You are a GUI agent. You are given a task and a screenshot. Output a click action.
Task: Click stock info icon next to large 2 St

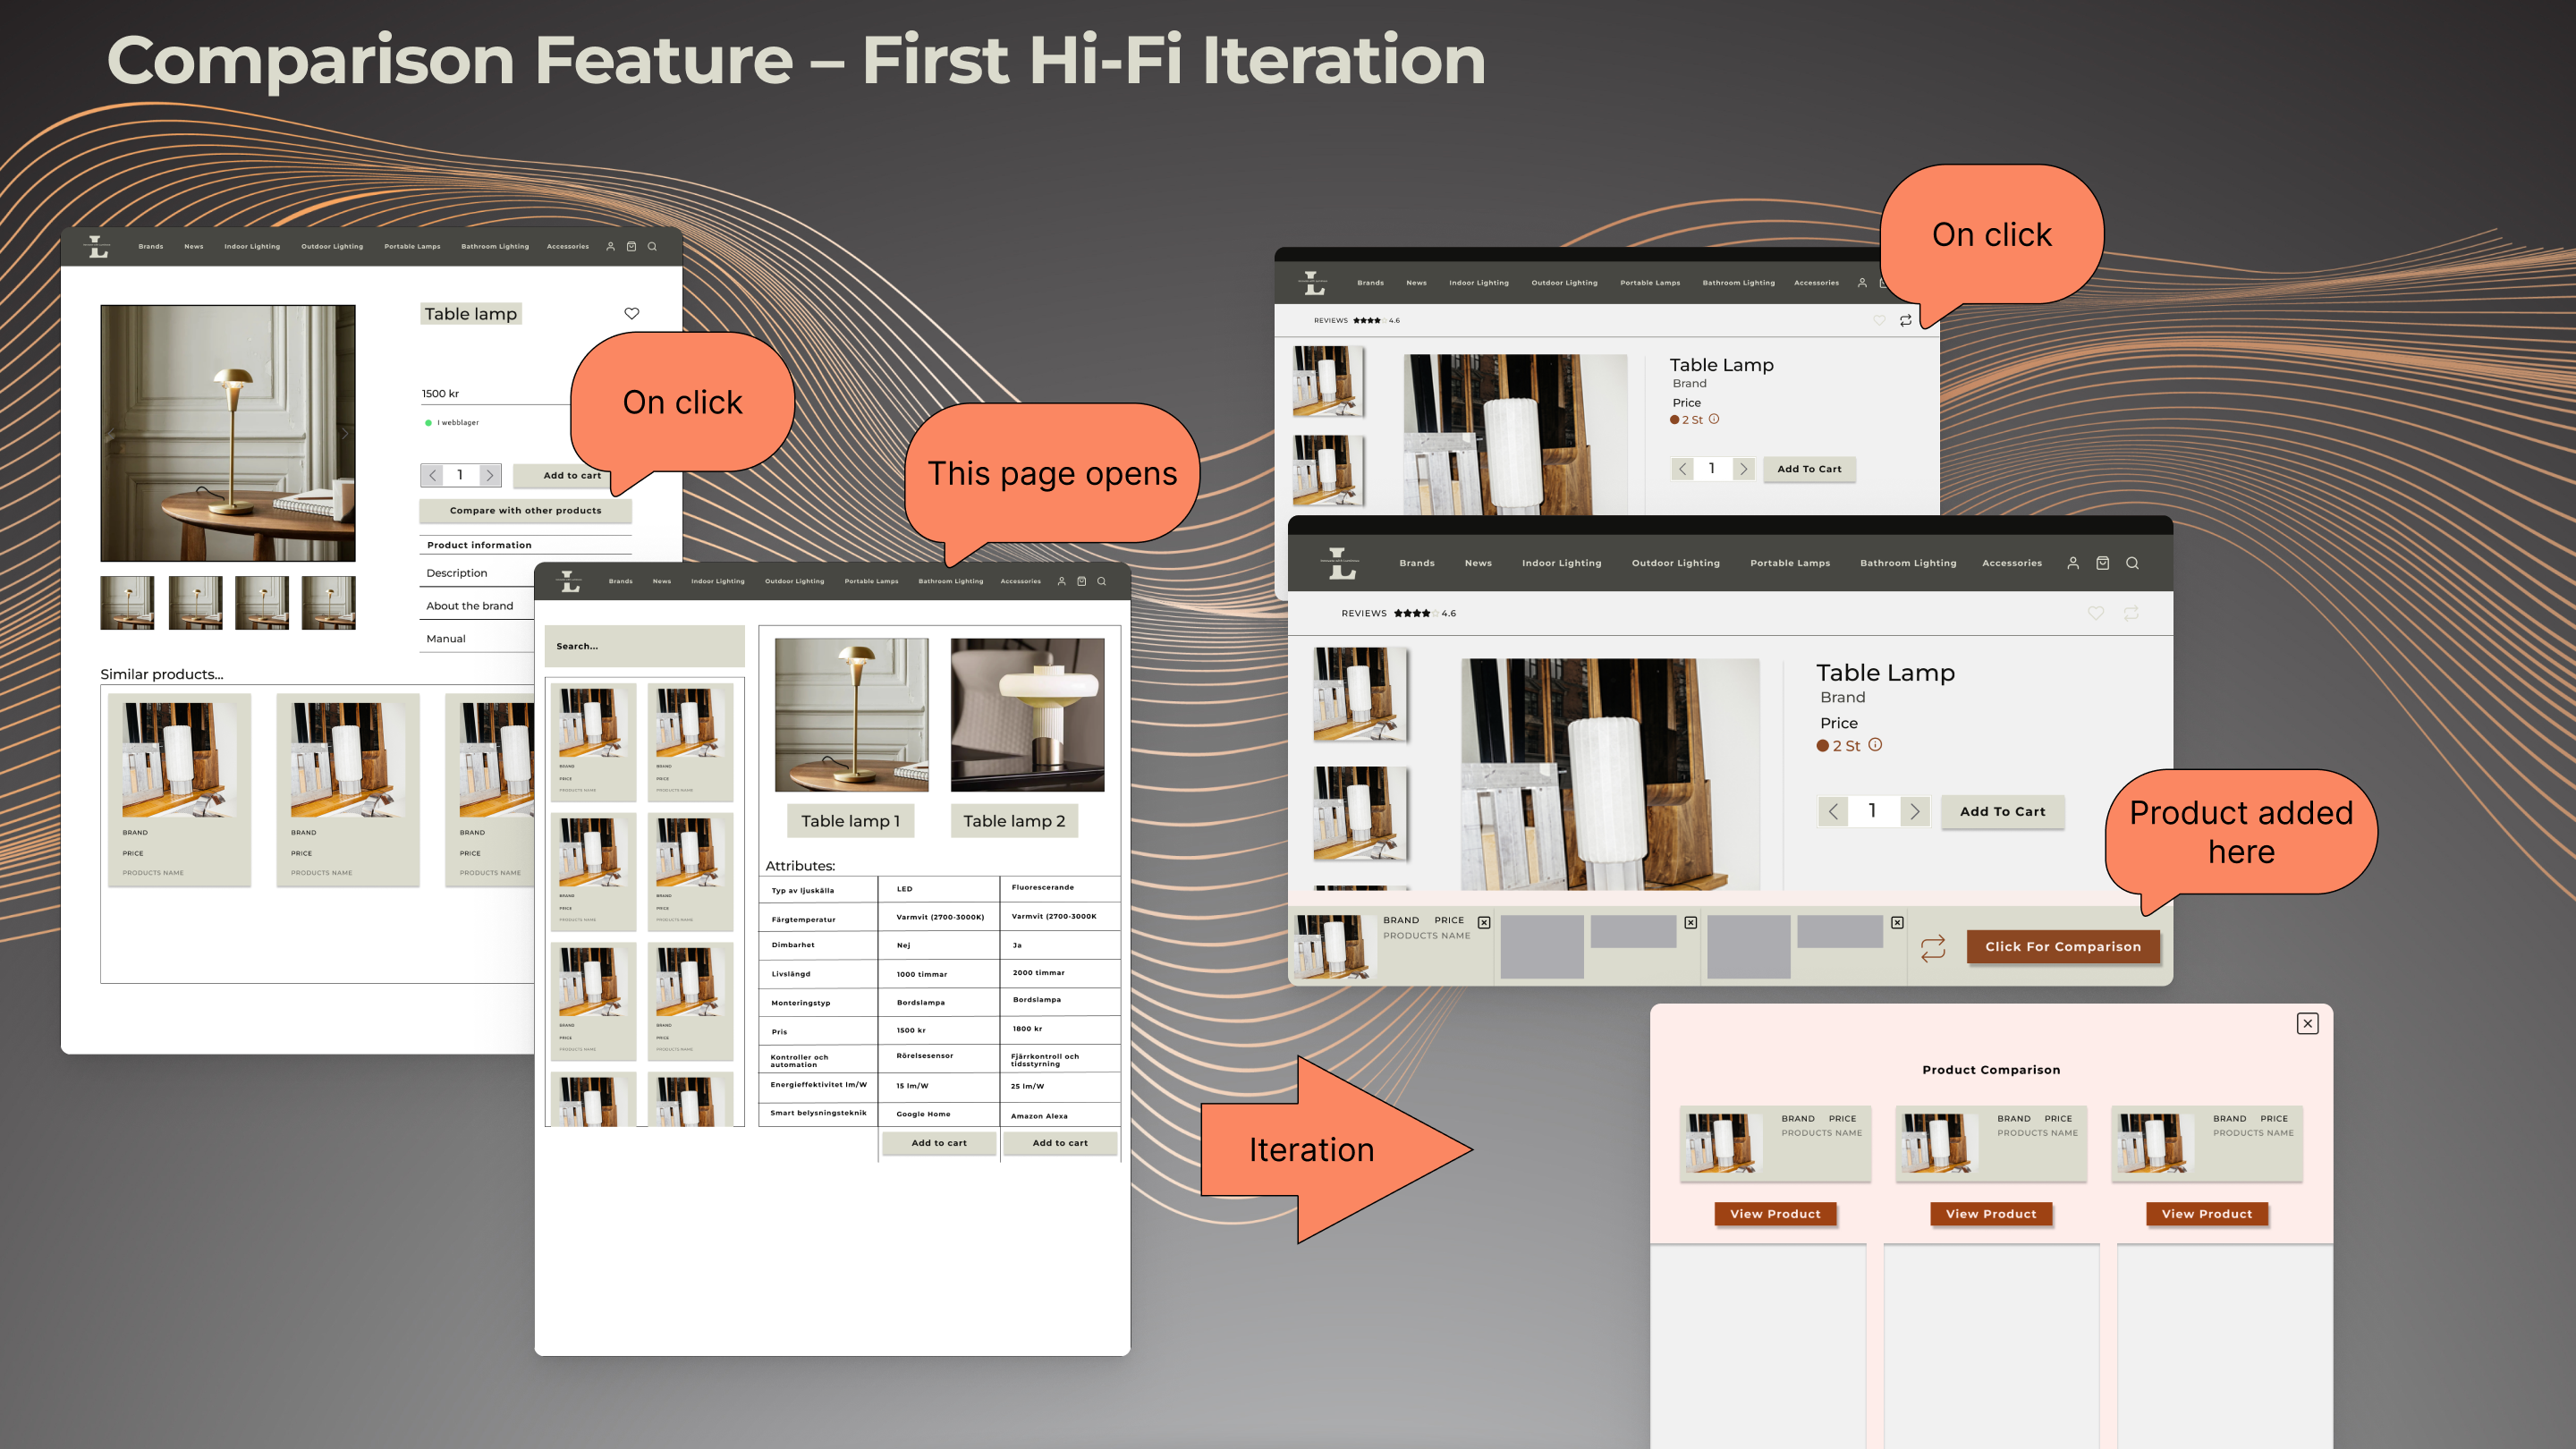coord(1875,745)
